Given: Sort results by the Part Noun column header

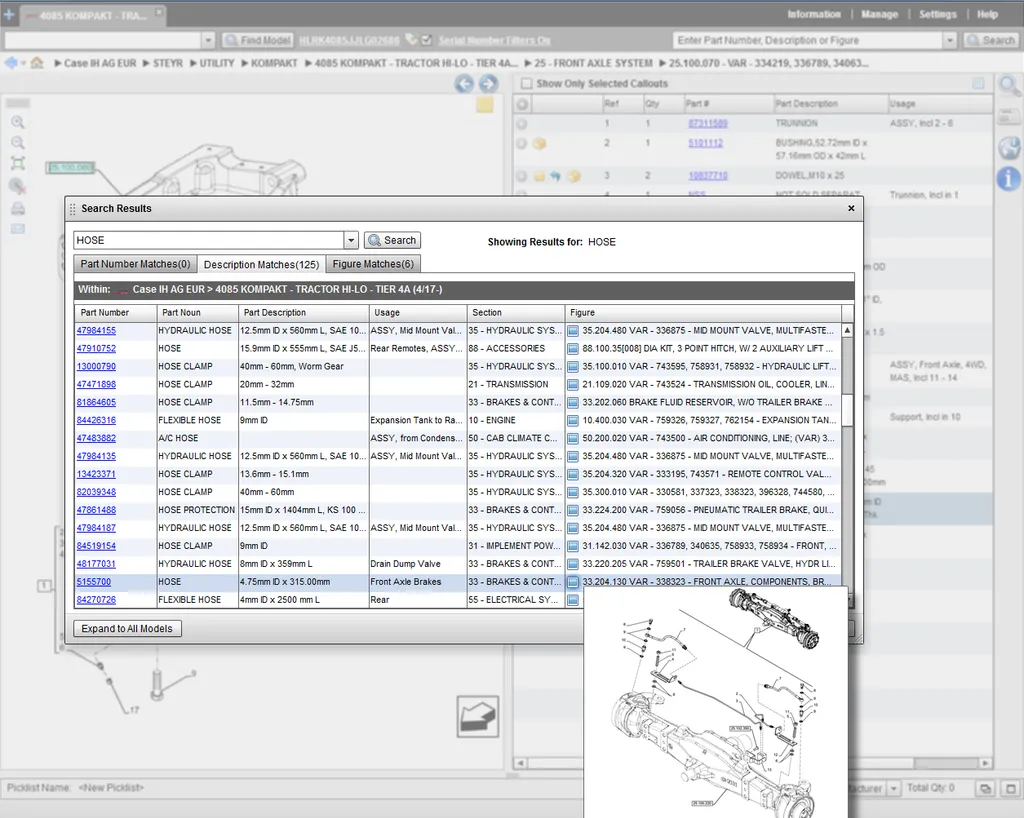Looking at the screenshot, I should tap(197, 313).
